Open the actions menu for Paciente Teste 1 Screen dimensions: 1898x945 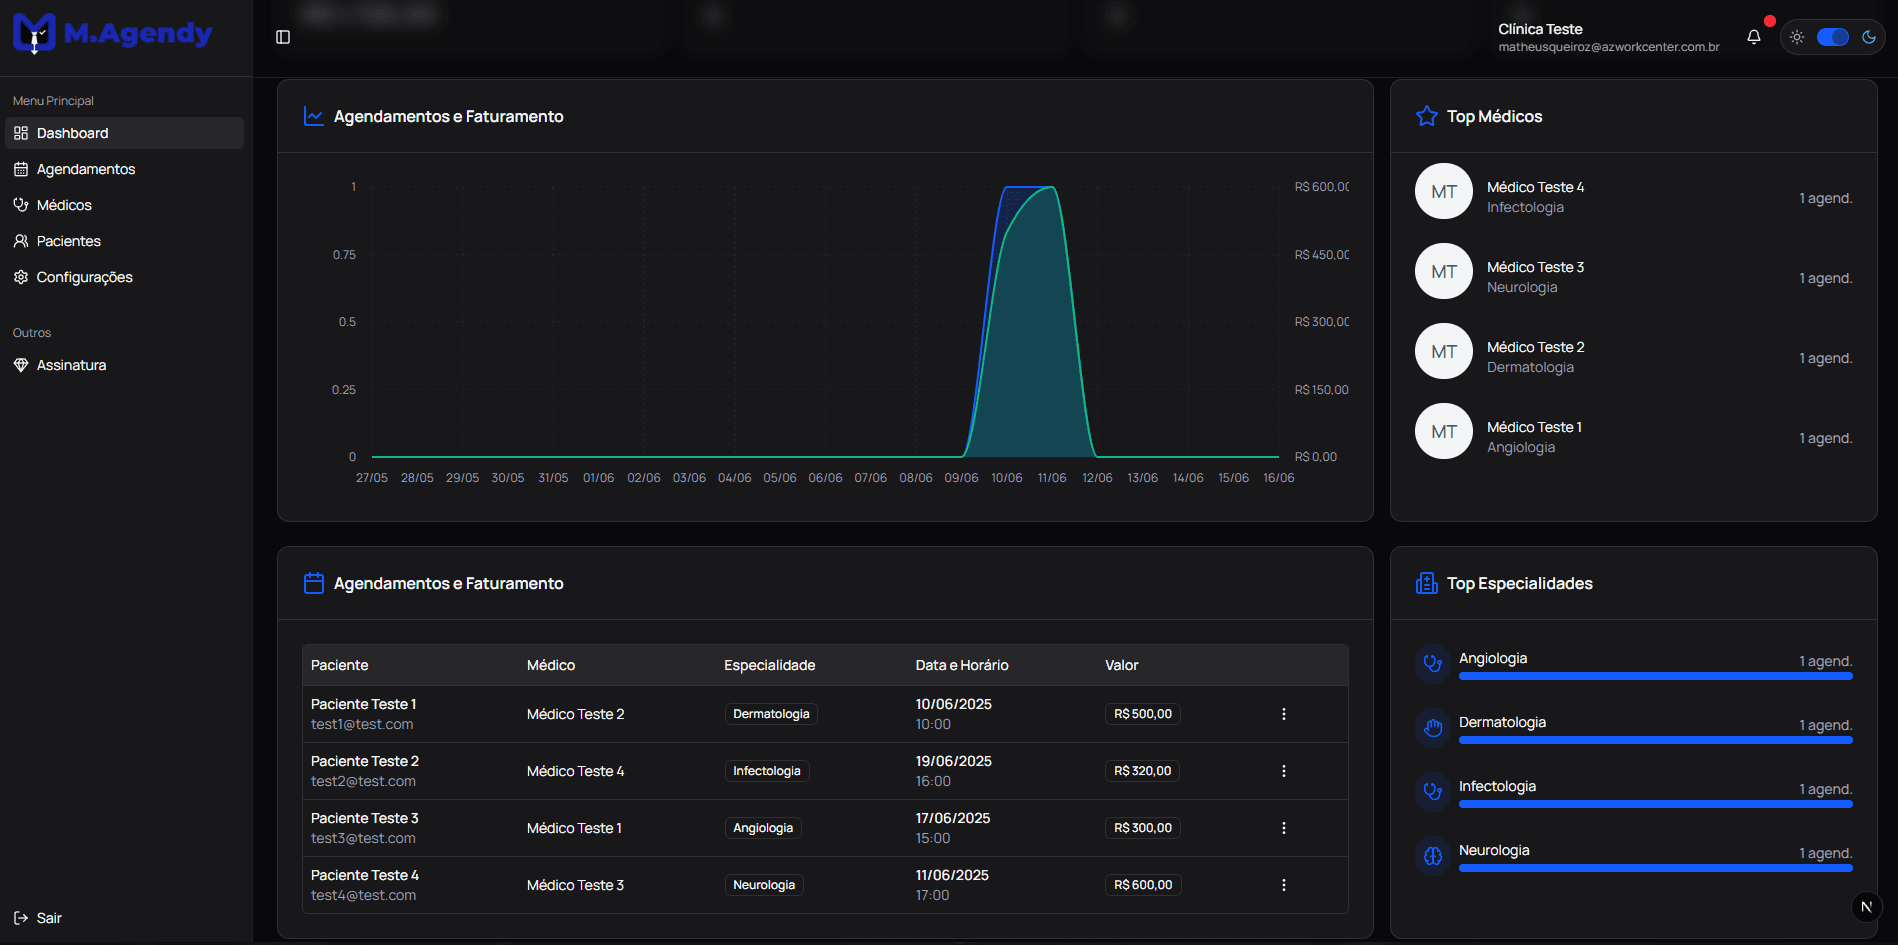[1283, 713]
